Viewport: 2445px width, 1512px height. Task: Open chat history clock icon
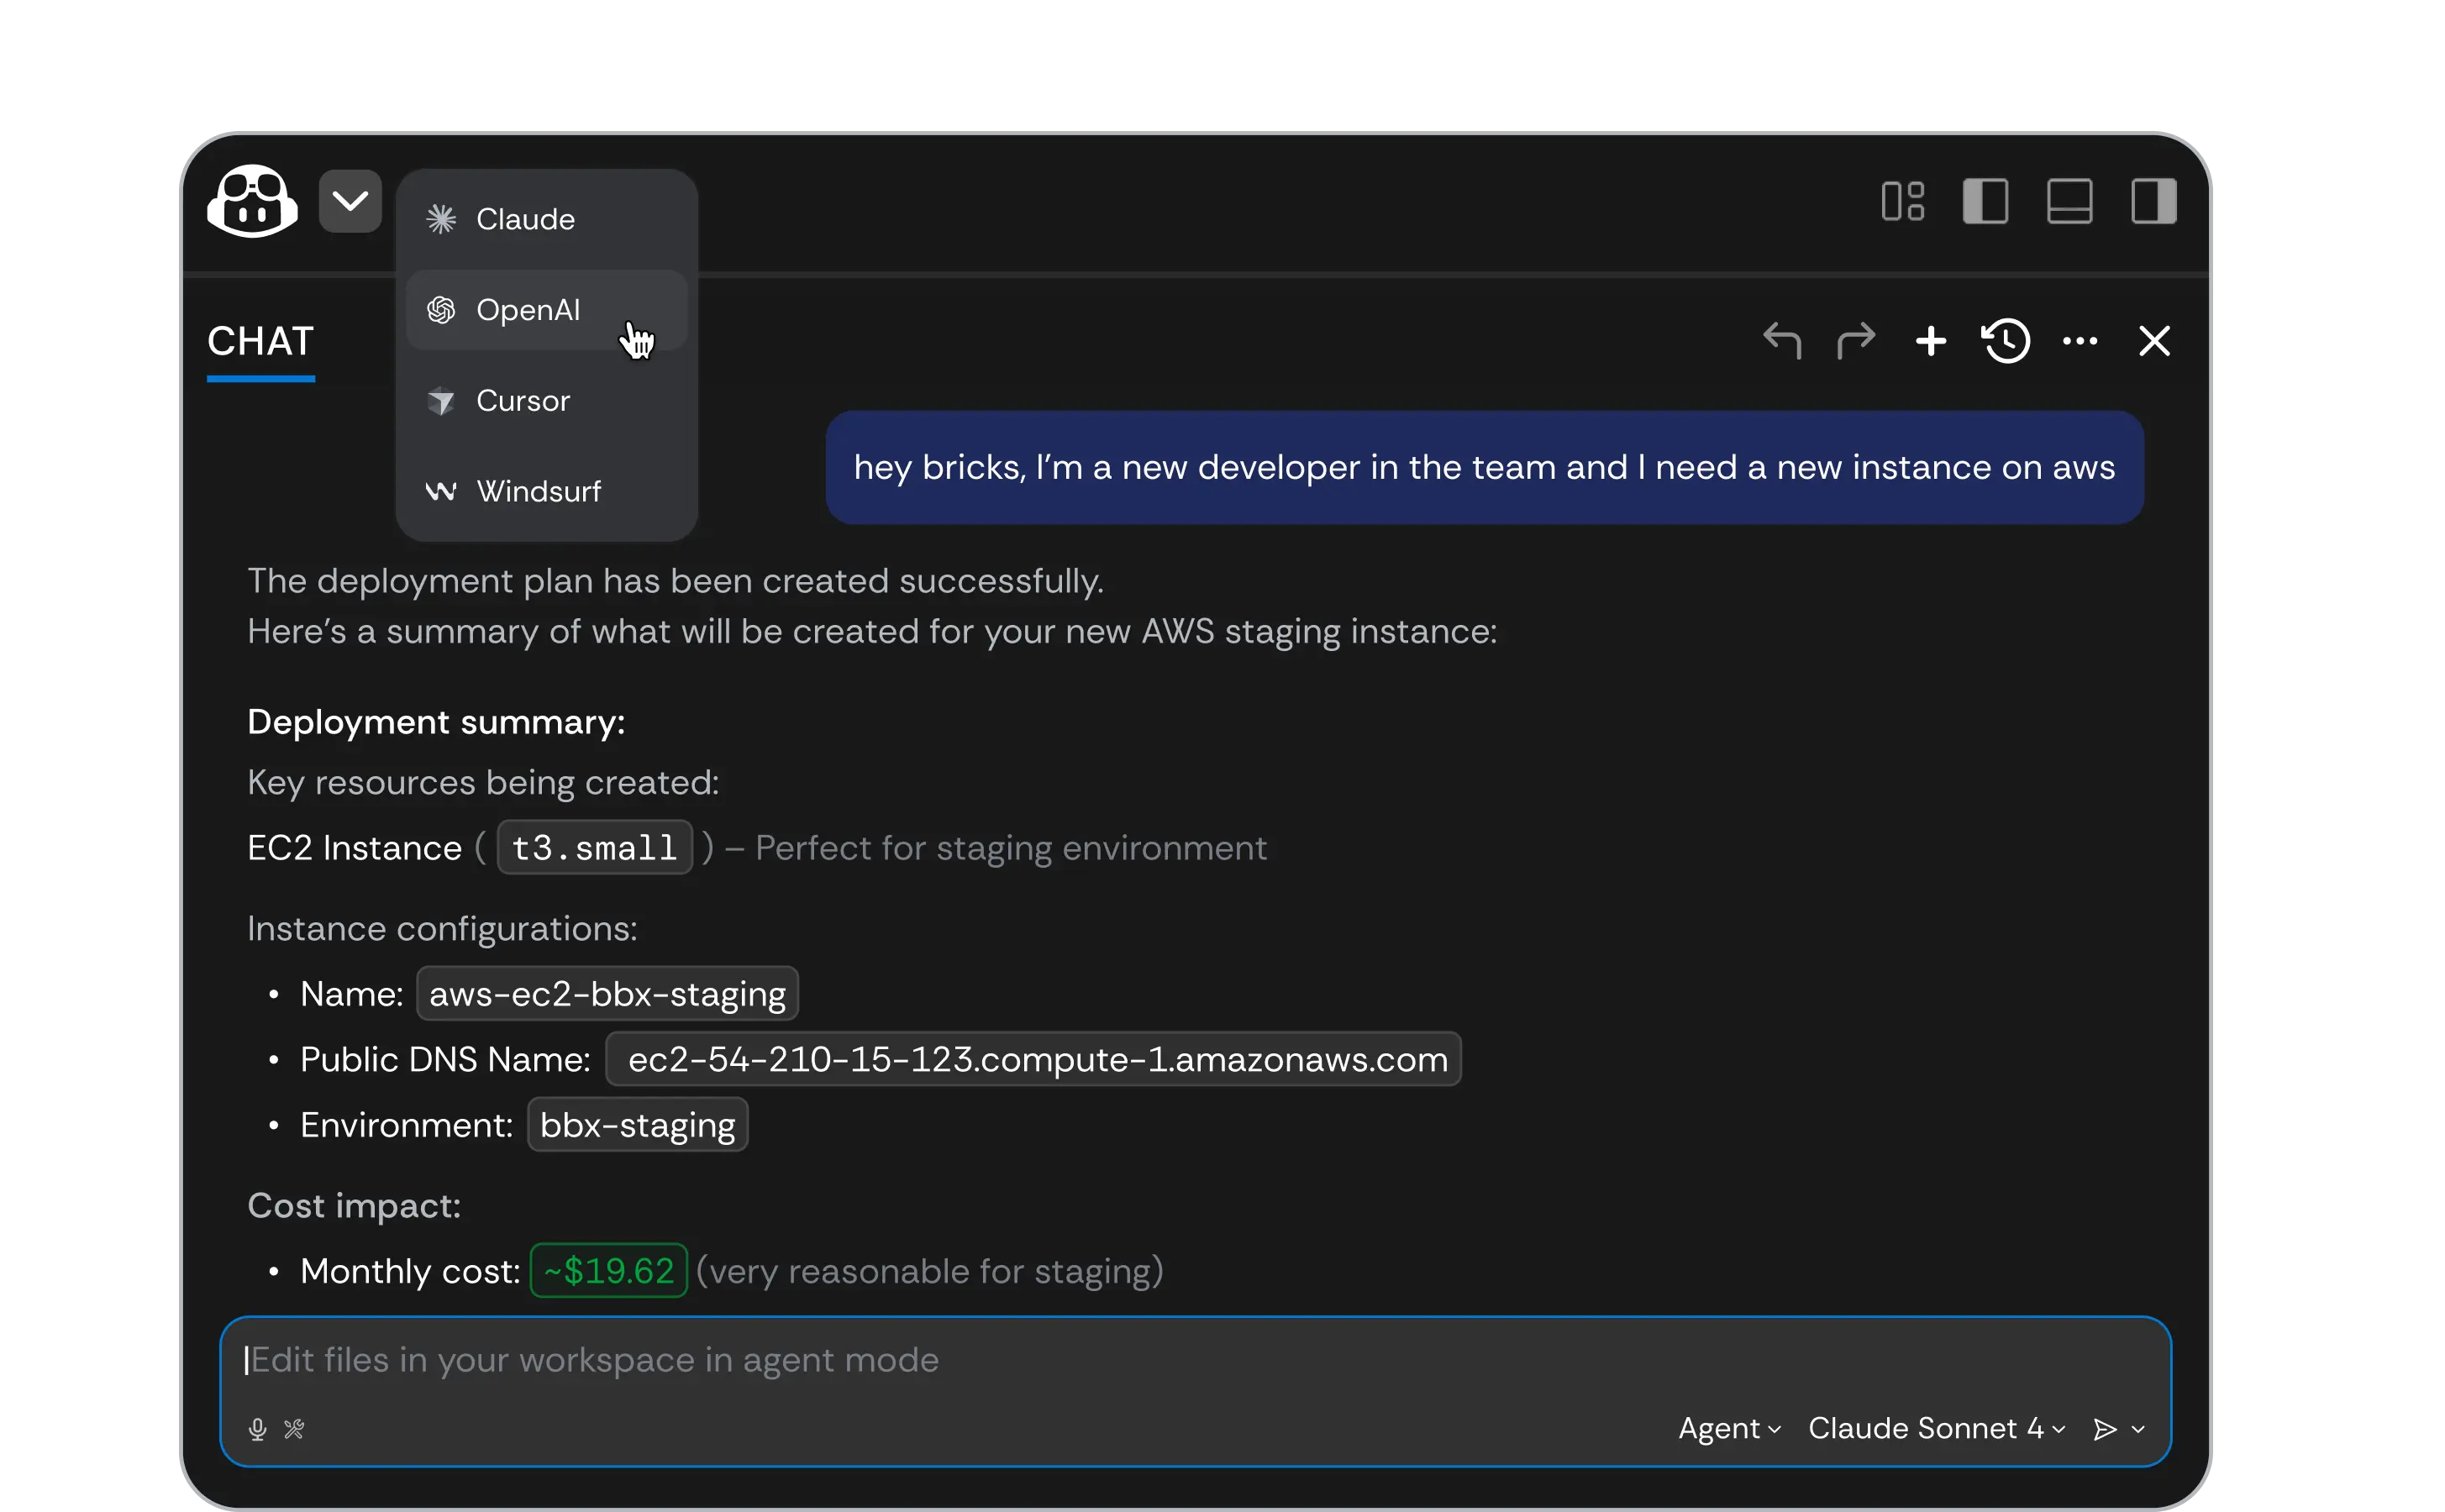coord(2006,341)
